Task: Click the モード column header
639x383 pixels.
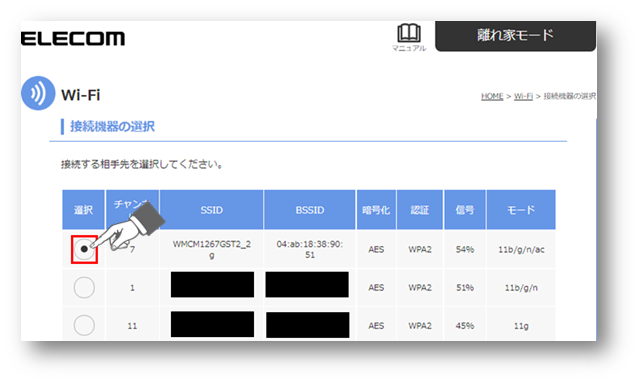Action: [521, 210]
